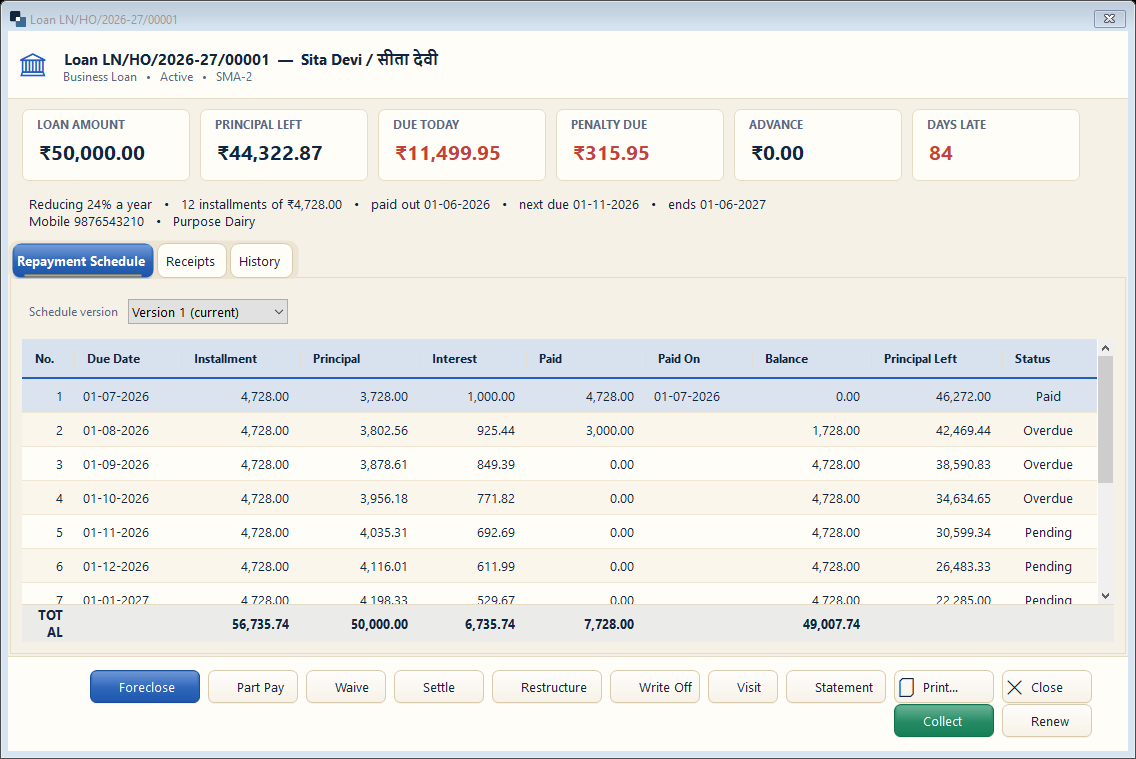Image resolution: width=1136 pixels, height=759 pixels.
Task: Click the Purpose Dairy text
Action: point(214,222)
